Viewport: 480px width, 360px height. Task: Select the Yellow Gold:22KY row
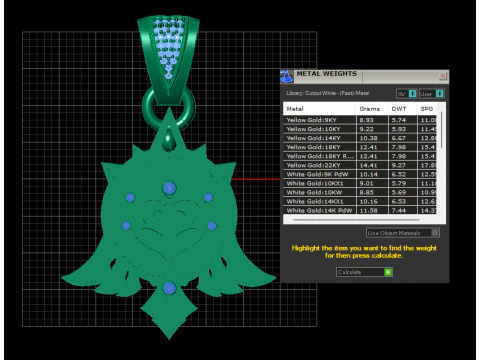(x=360, y=165)
